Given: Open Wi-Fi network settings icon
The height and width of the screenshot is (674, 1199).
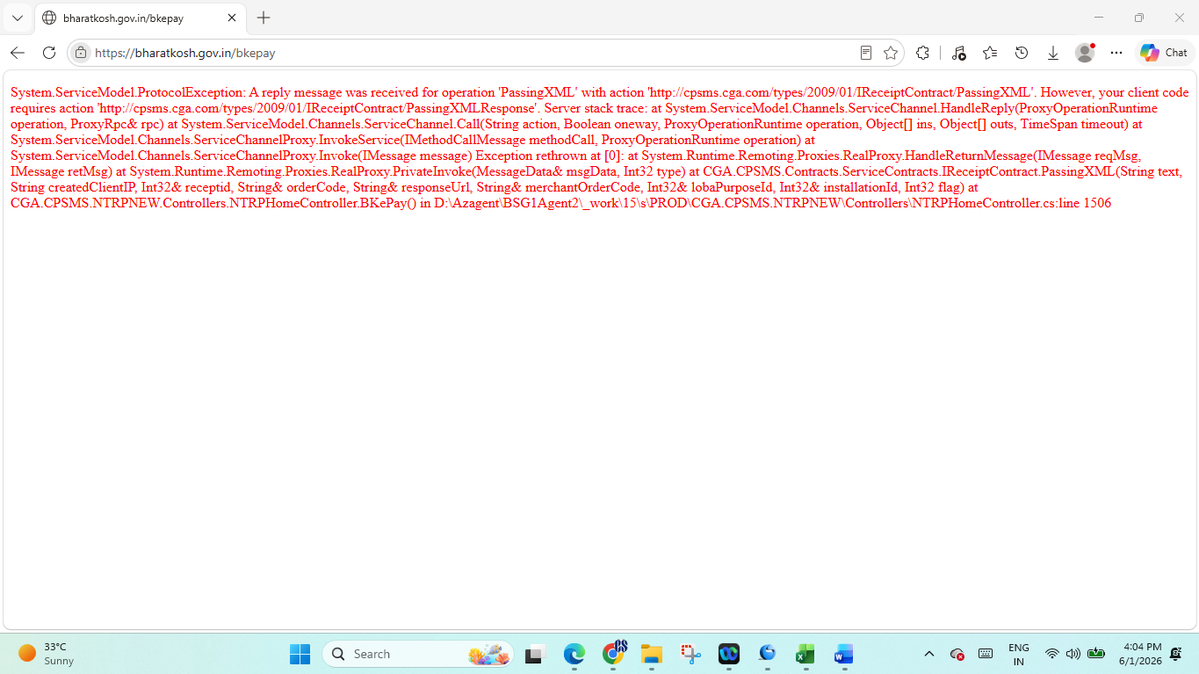Looking at the screenshot, I should [1052, 654].
